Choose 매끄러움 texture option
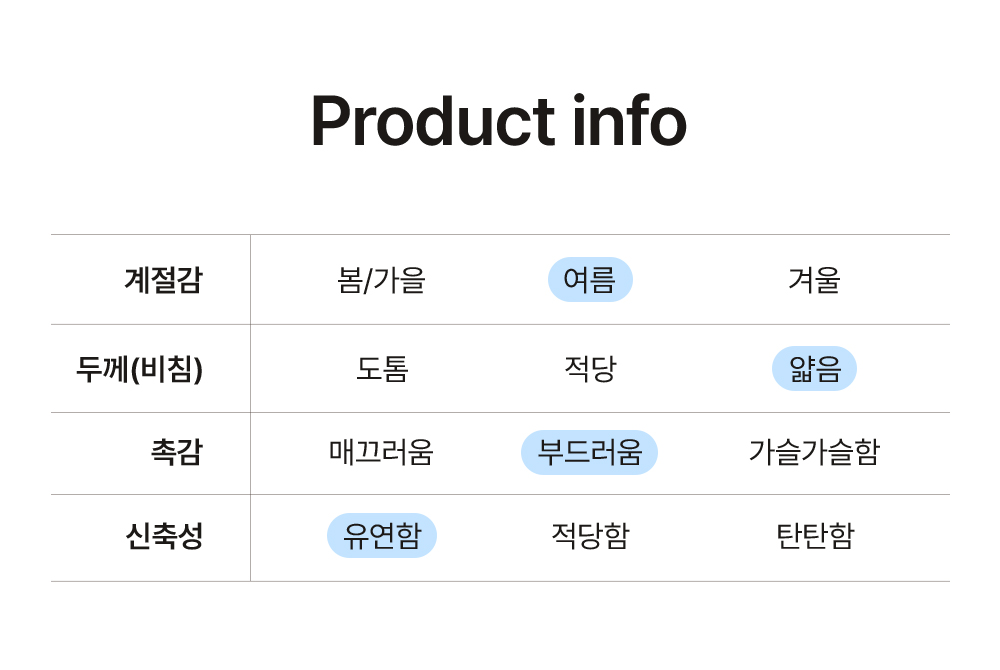Image resolution: width=1000 pixels, height=670 pixels. tap(381, 452)
